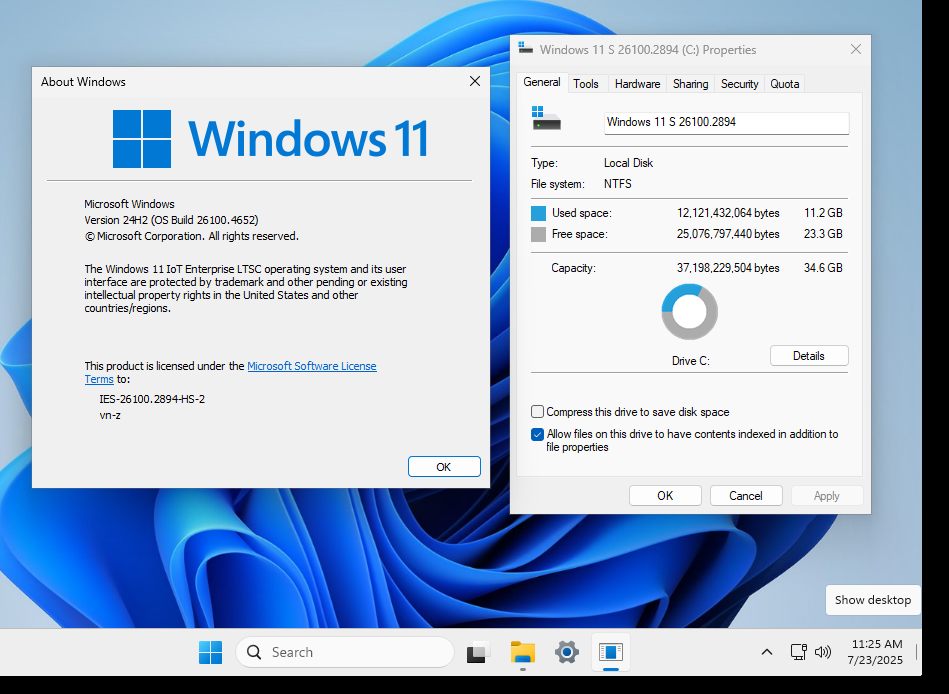Open the Hardware tab
The width and height of the screenshot is (949, 694).
tap(637, 83)
